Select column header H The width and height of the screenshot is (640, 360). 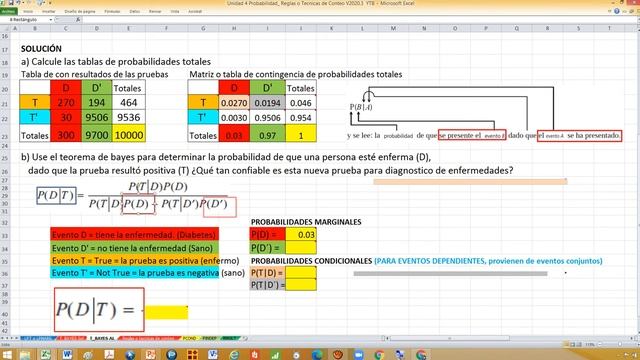tap(234, 28)
